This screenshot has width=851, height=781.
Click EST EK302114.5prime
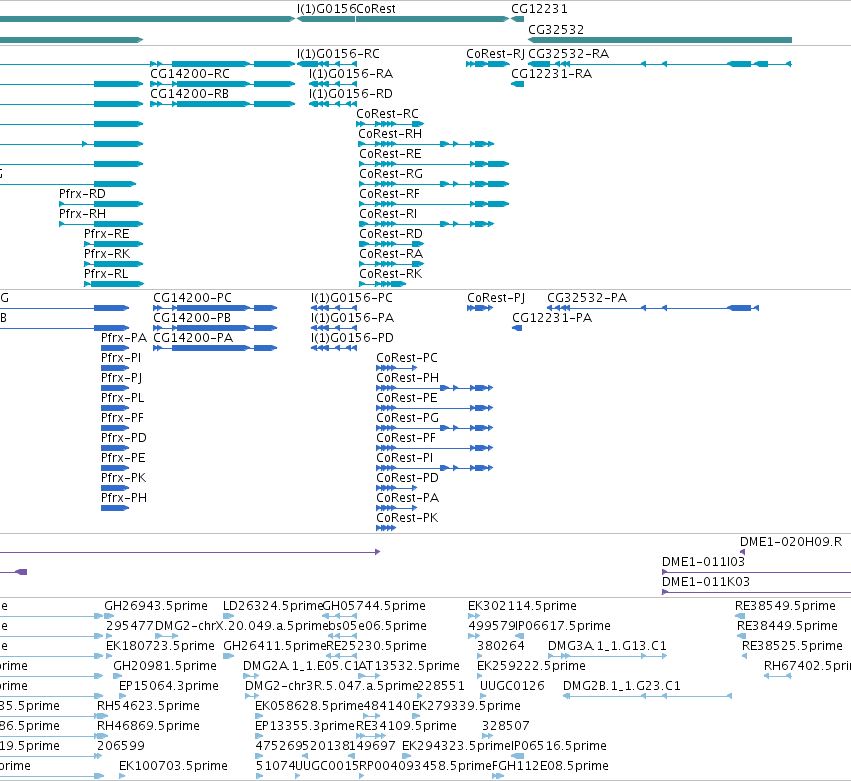point(474,617)
